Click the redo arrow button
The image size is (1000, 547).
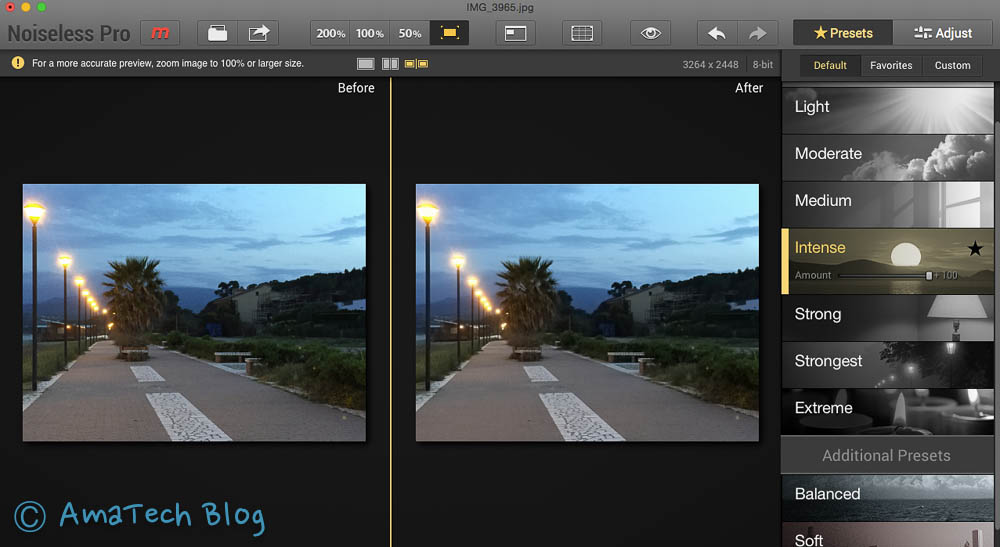click(x=757, y=33)
